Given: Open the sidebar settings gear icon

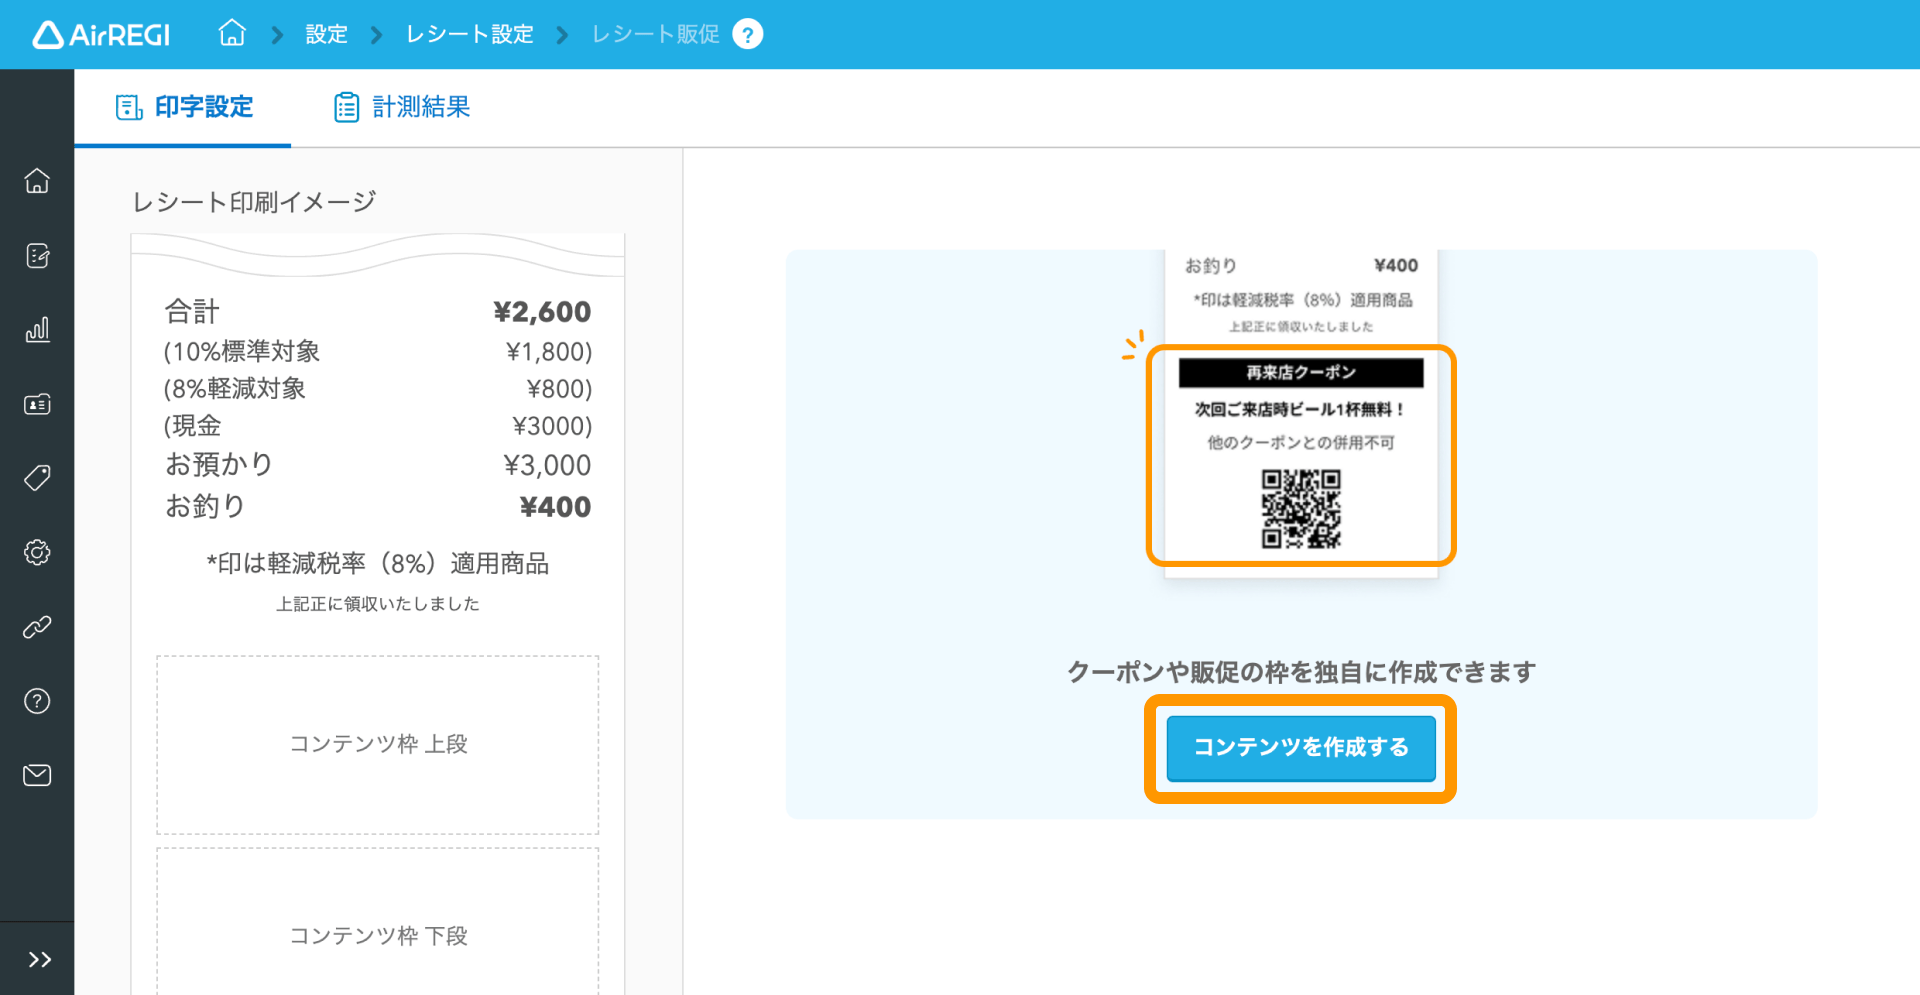Looking at the screenshot, I should click(37, 552).
